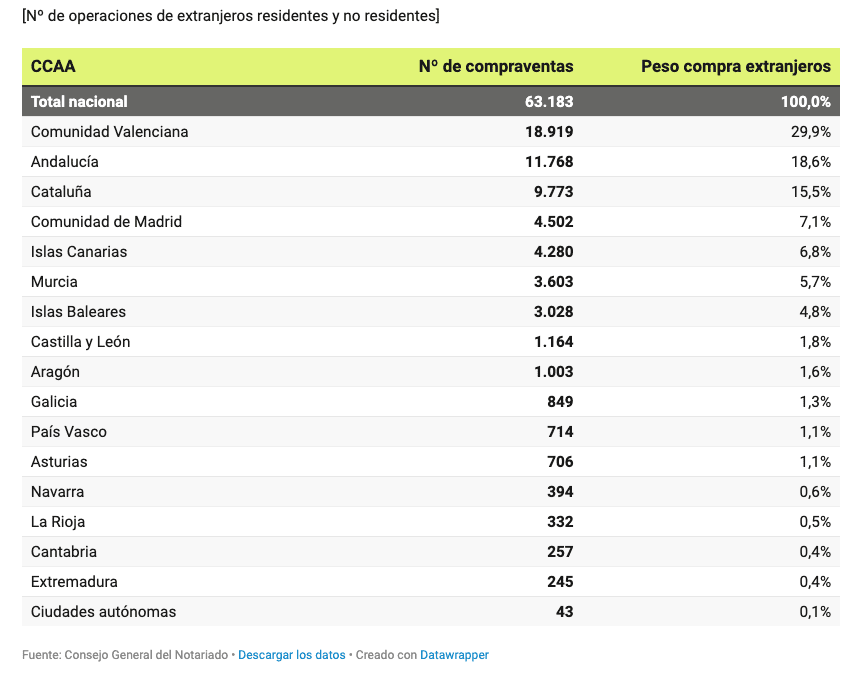This screenshot has width=868, height=694.
Task: Click Aragón's 1.003 sales figure
Action: point(553,372)
